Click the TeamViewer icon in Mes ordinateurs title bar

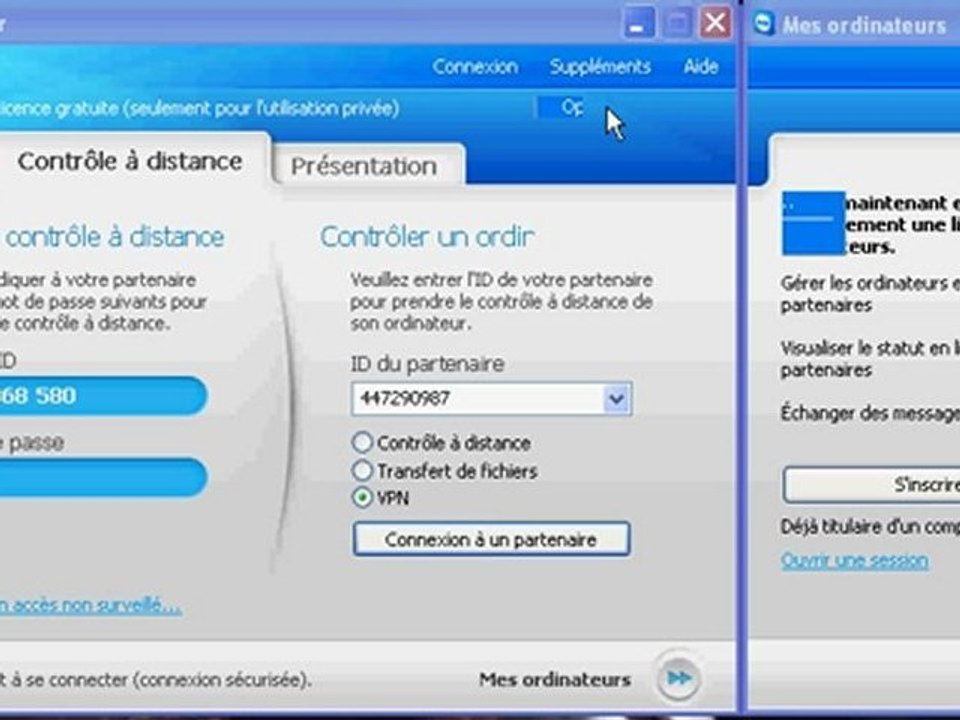pos(763,24)
